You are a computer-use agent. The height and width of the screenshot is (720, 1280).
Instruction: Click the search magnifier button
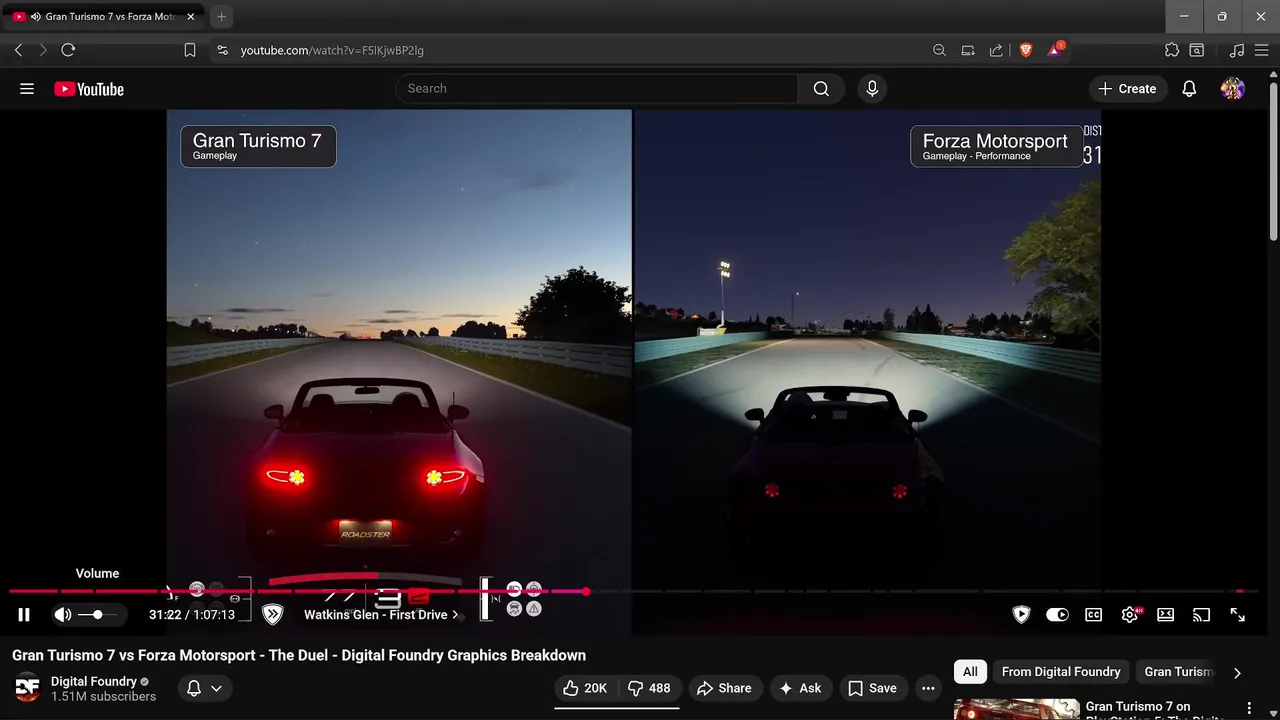point(821,89)
